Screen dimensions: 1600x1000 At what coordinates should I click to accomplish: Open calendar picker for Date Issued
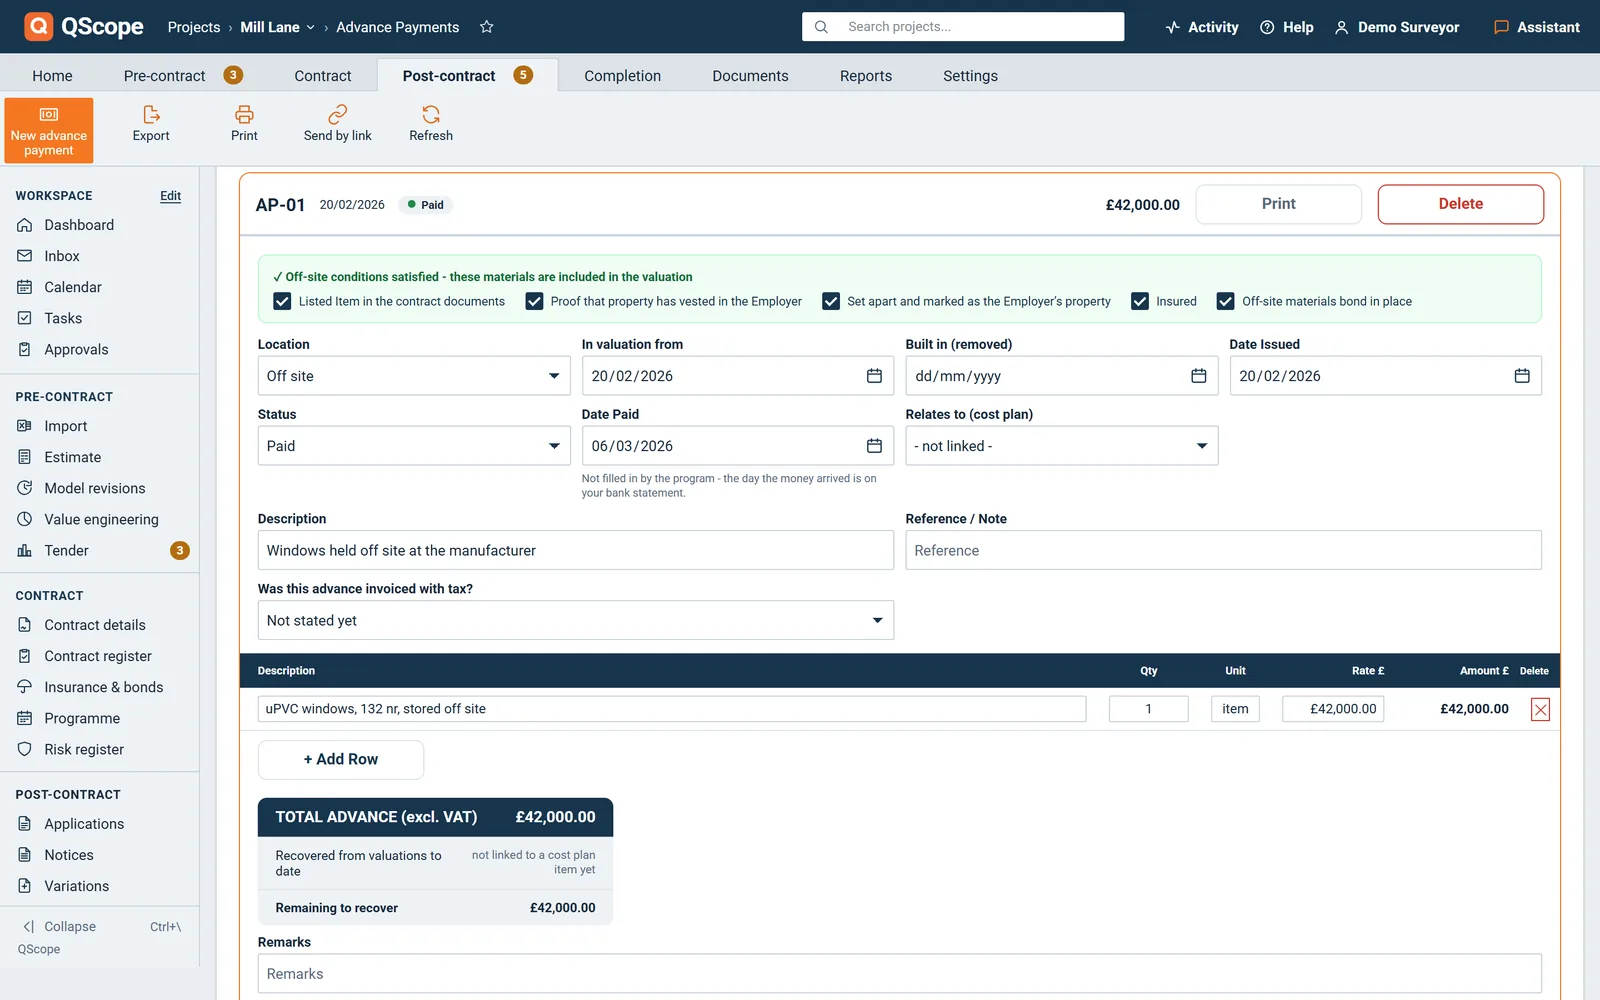(x=1522, y=376)
